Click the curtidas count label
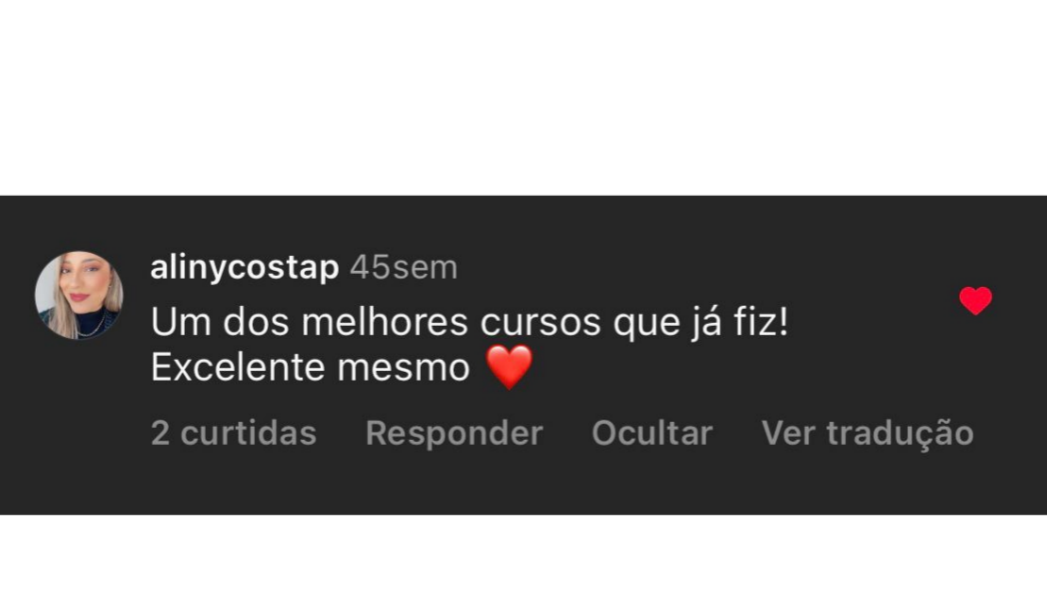The height and width of the screenshot is (607, 1047). tap(248, 433)
